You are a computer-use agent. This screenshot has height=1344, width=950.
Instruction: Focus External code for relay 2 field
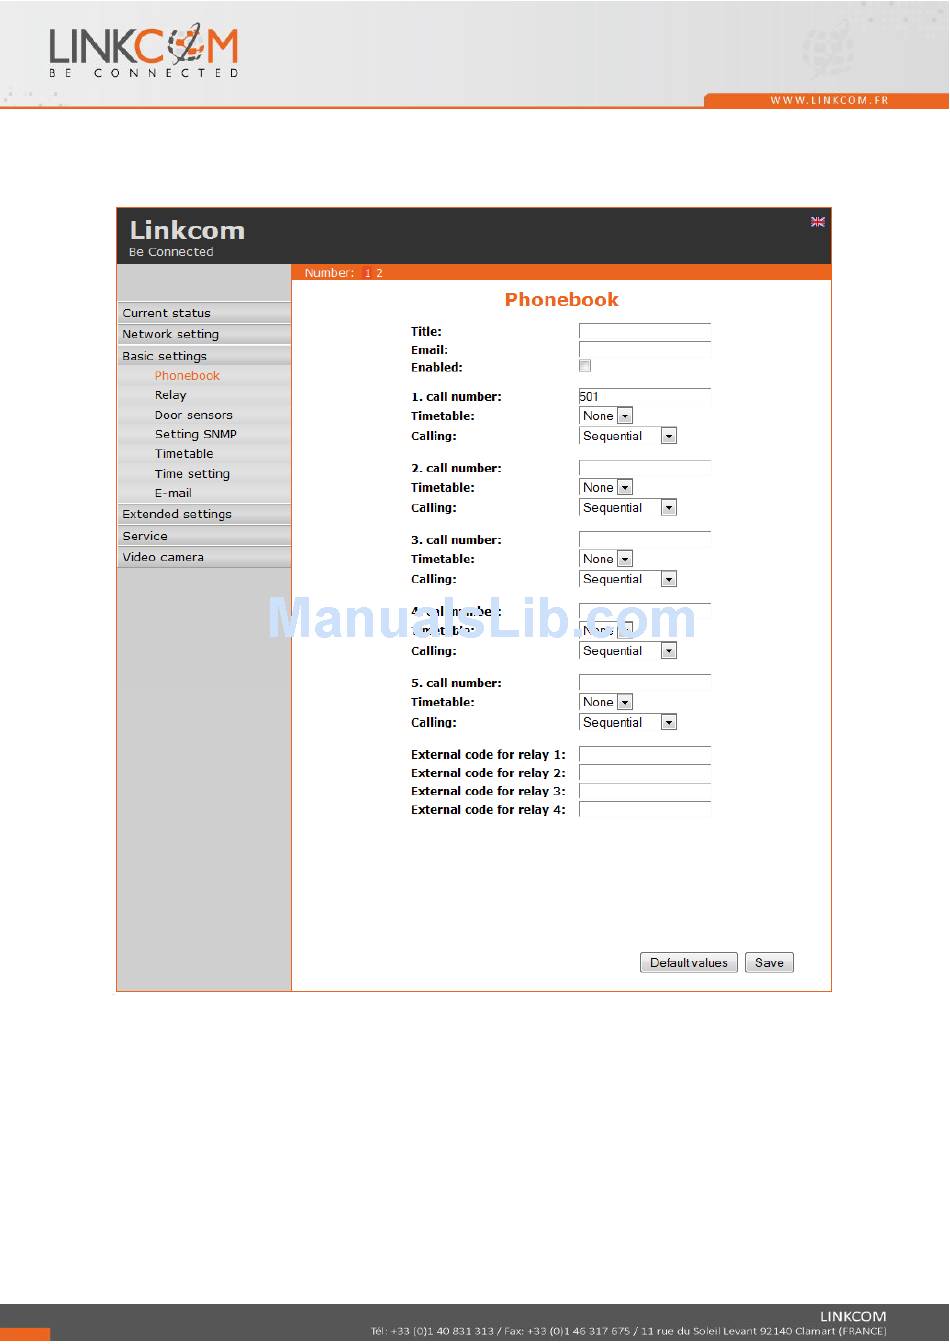[645, 773]
